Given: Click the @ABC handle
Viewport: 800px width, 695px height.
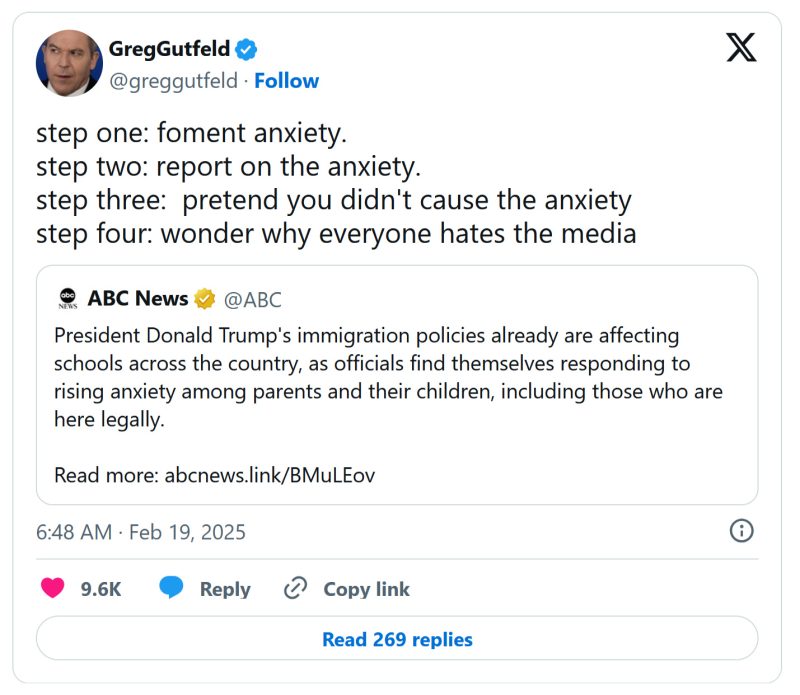Looking at the screenshot, I should (x=253, y=297).
